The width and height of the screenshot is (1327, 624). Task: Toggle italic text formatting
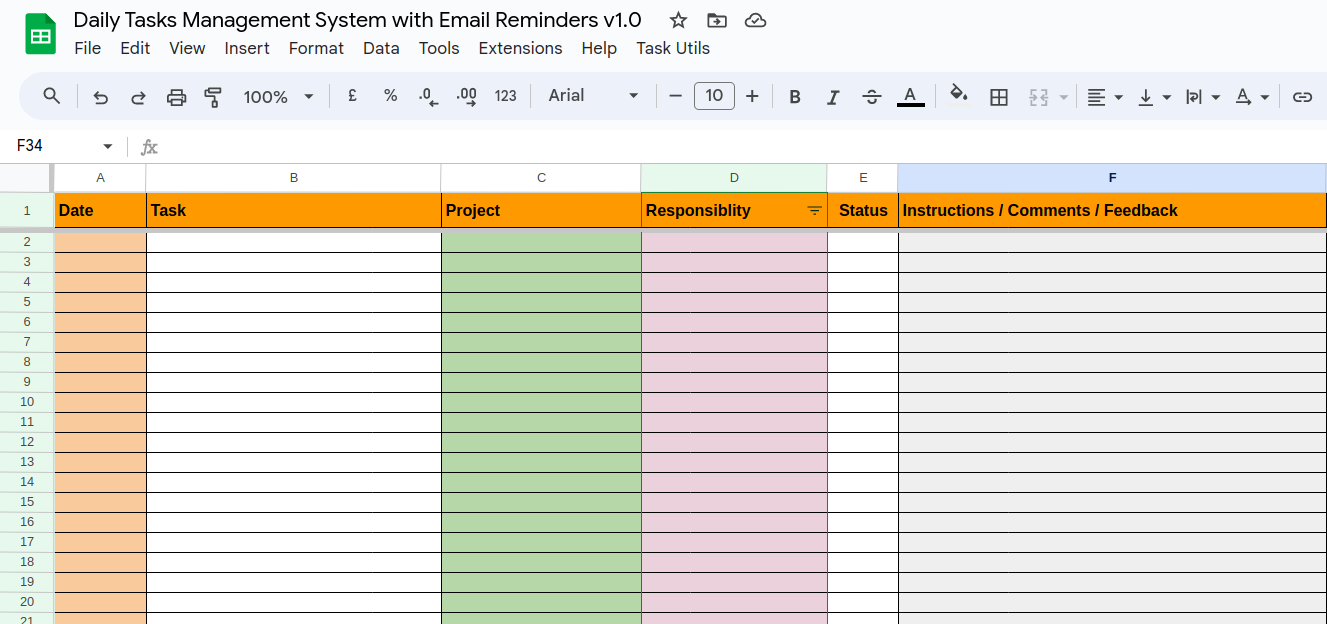coord(832,97)
